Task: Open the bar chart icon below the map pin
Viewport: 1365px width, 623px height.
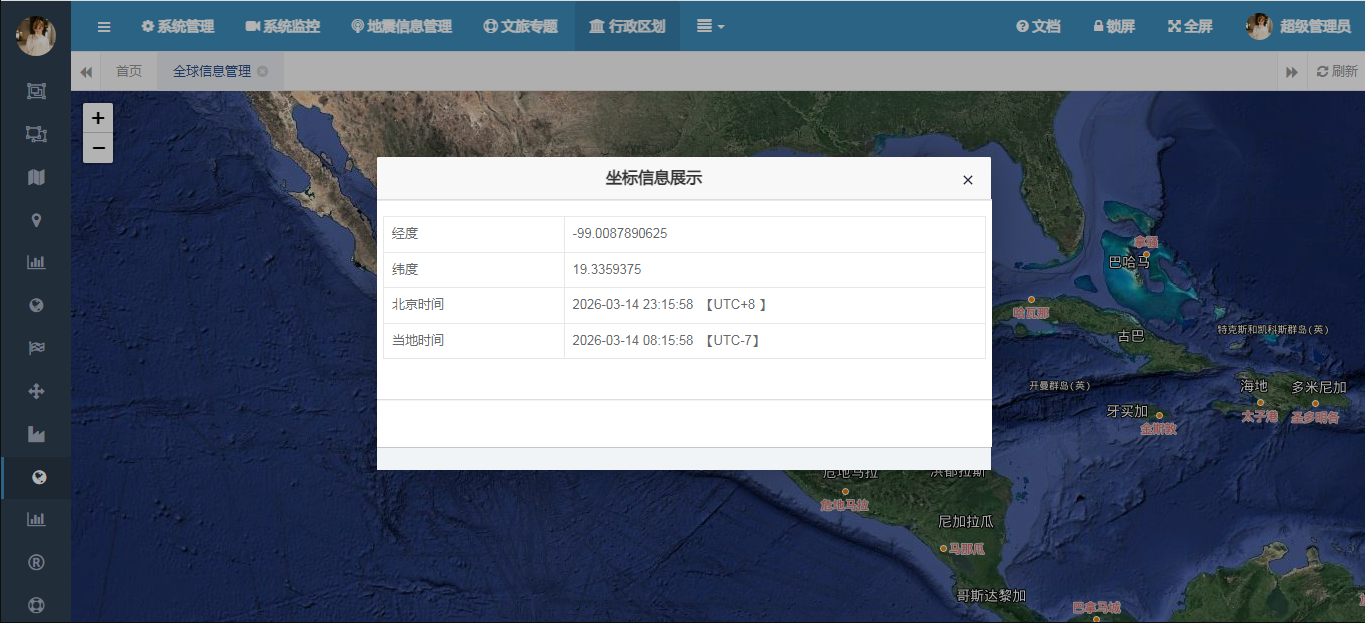Action: click(36, 263)
